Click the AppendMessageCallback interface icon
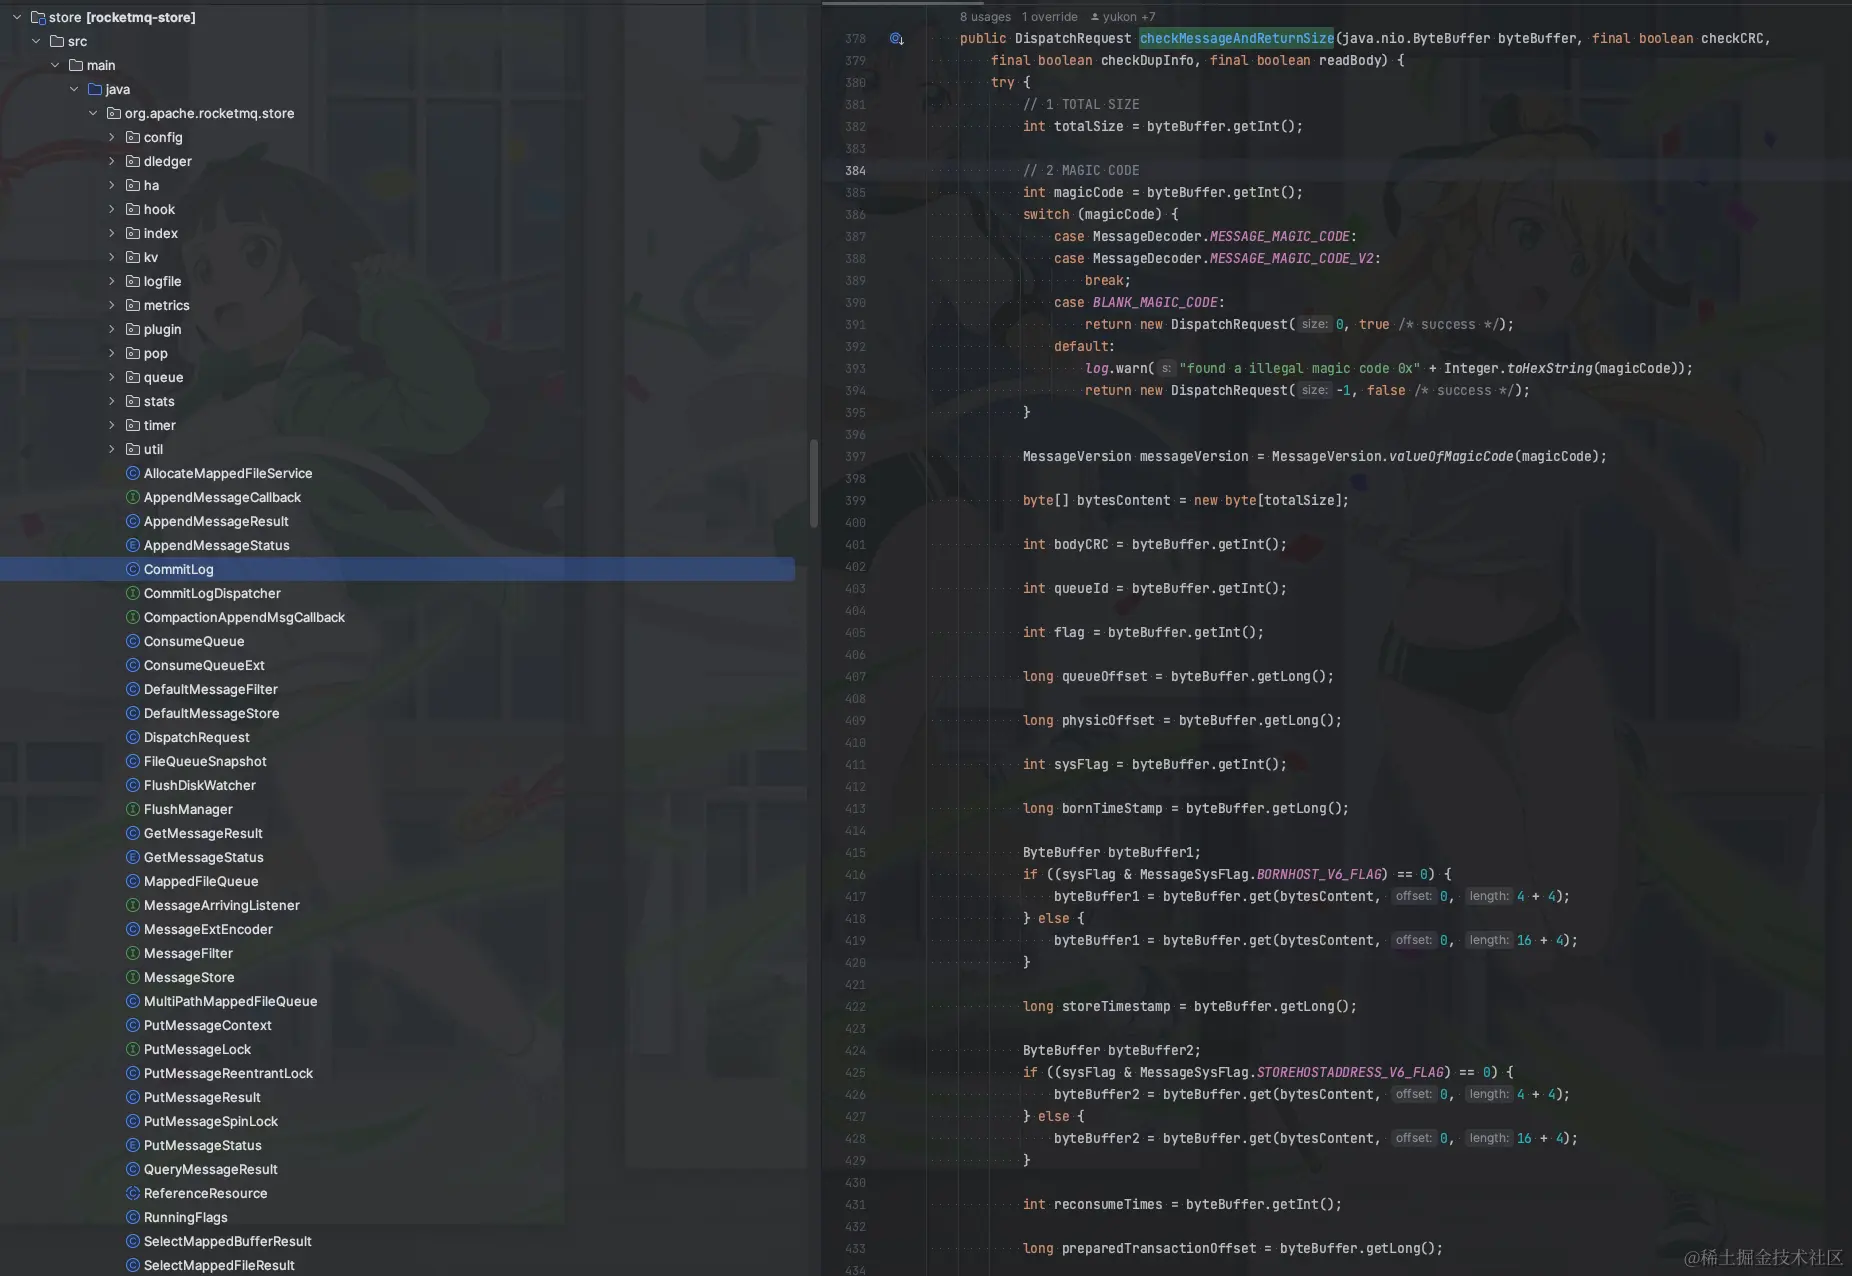This screenshot has height=1276, width=1852. coord(132,497)
